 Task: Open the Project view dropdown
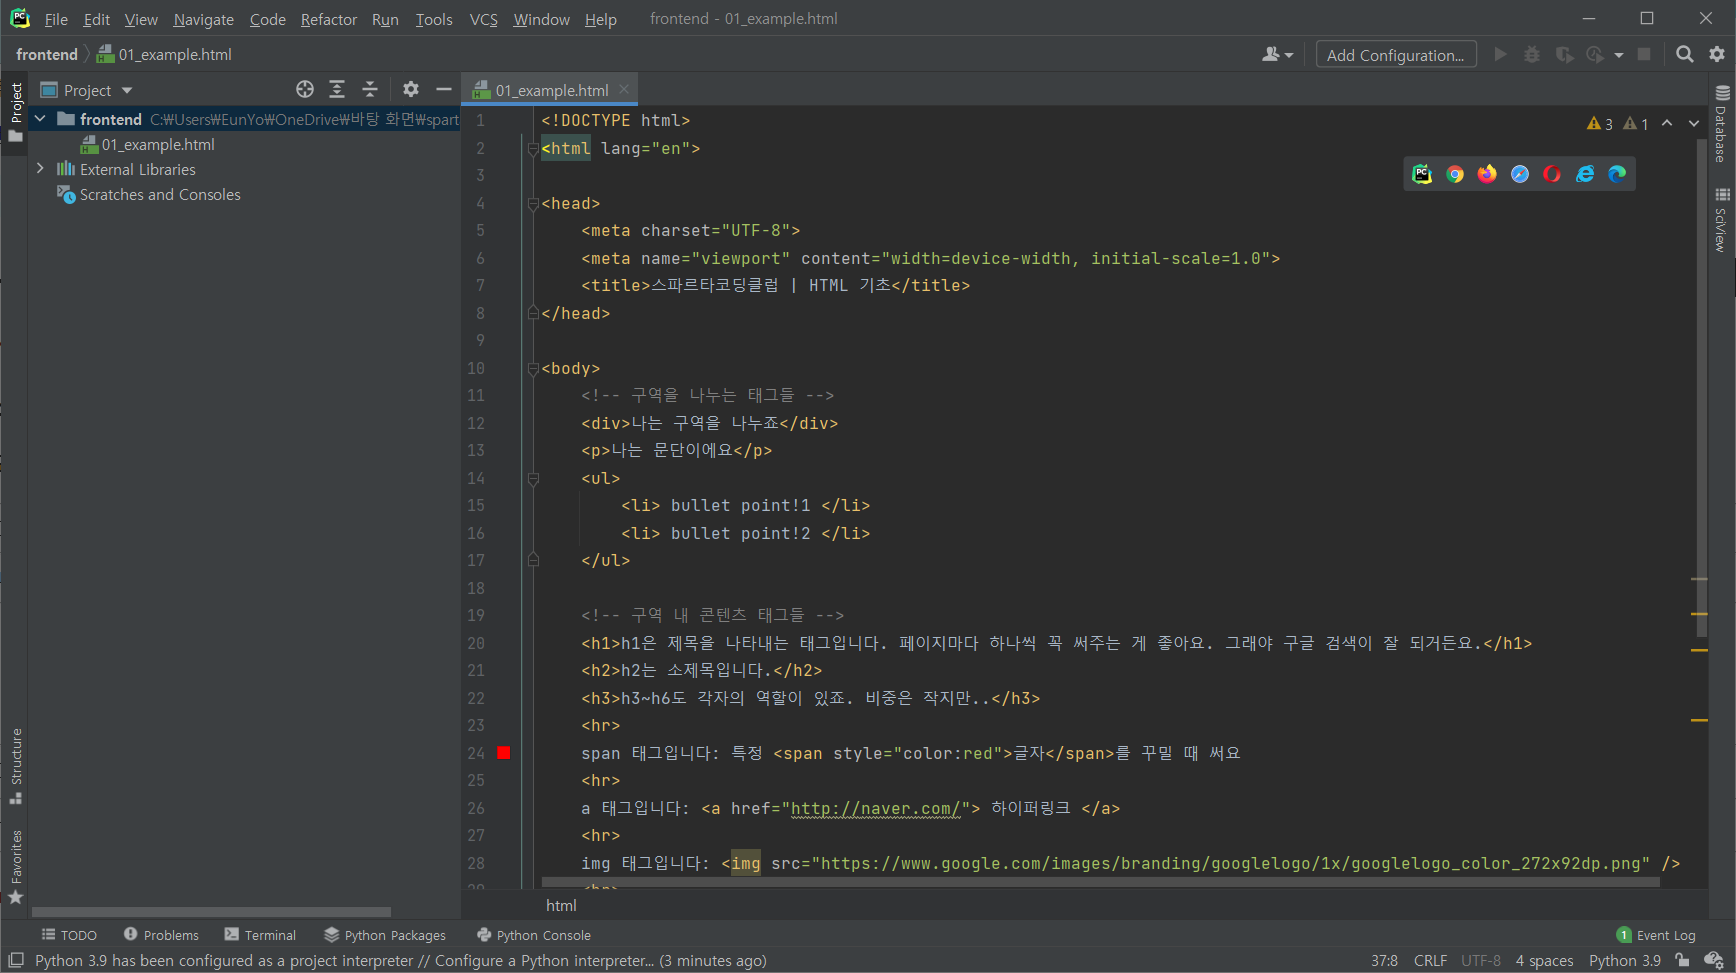click(x=127, y=91)
